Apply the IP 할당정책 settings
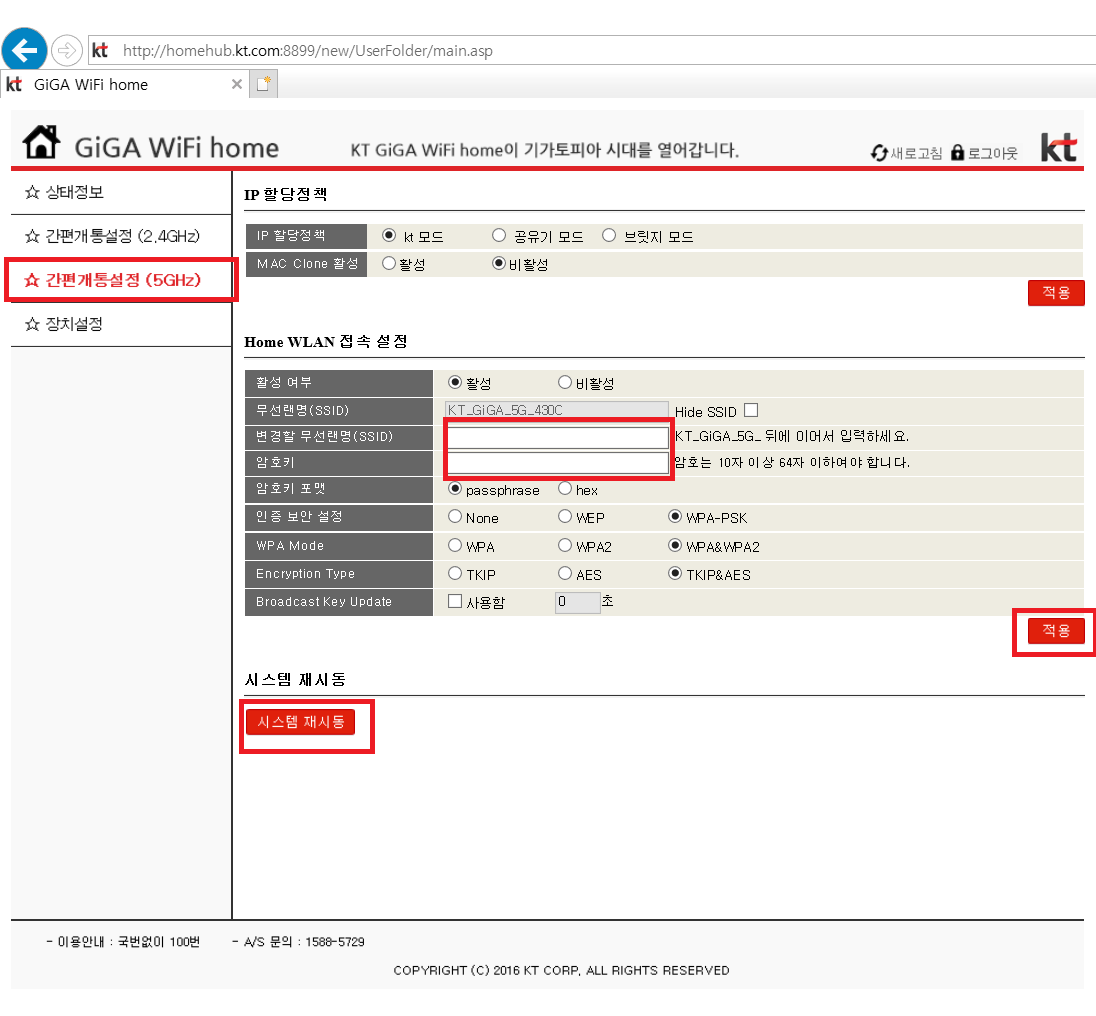 (1055, 293)
